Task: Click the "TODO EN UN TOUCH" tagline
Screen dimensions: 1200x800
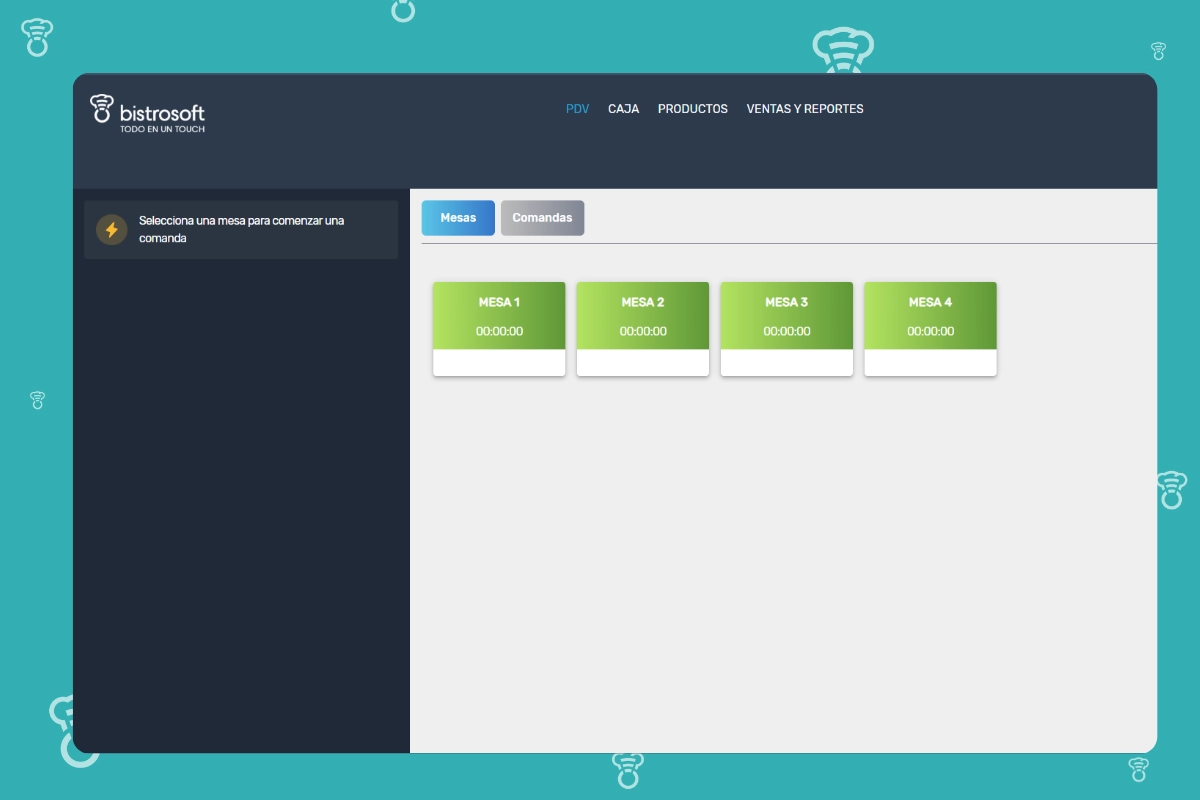Action: (x=162, y=129)
